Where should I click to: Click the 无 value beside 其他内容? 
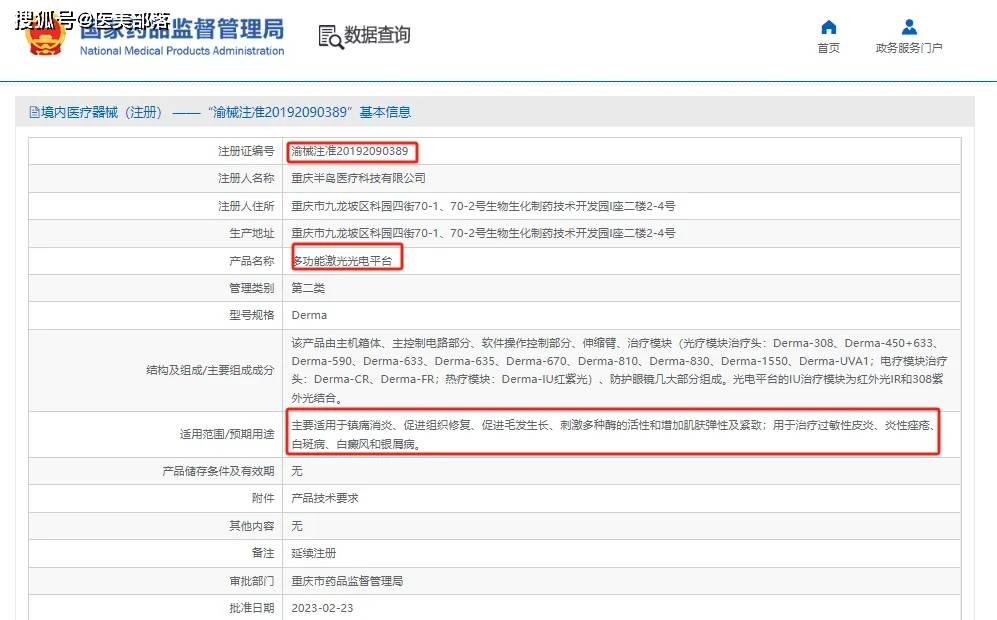[297, 526]
